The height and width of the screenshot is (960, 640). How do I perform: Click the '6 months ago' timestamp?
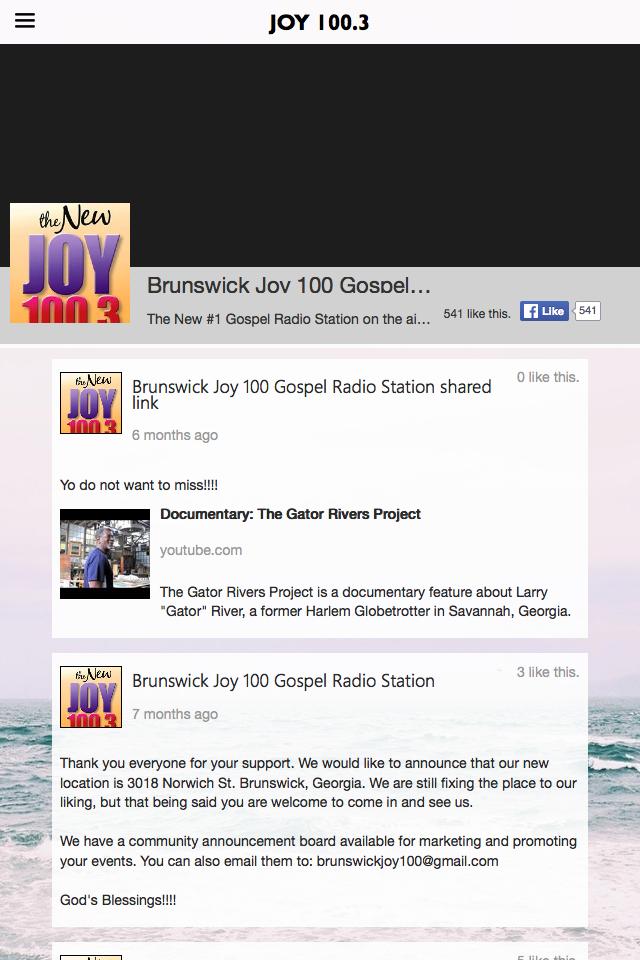click(175, 435)
